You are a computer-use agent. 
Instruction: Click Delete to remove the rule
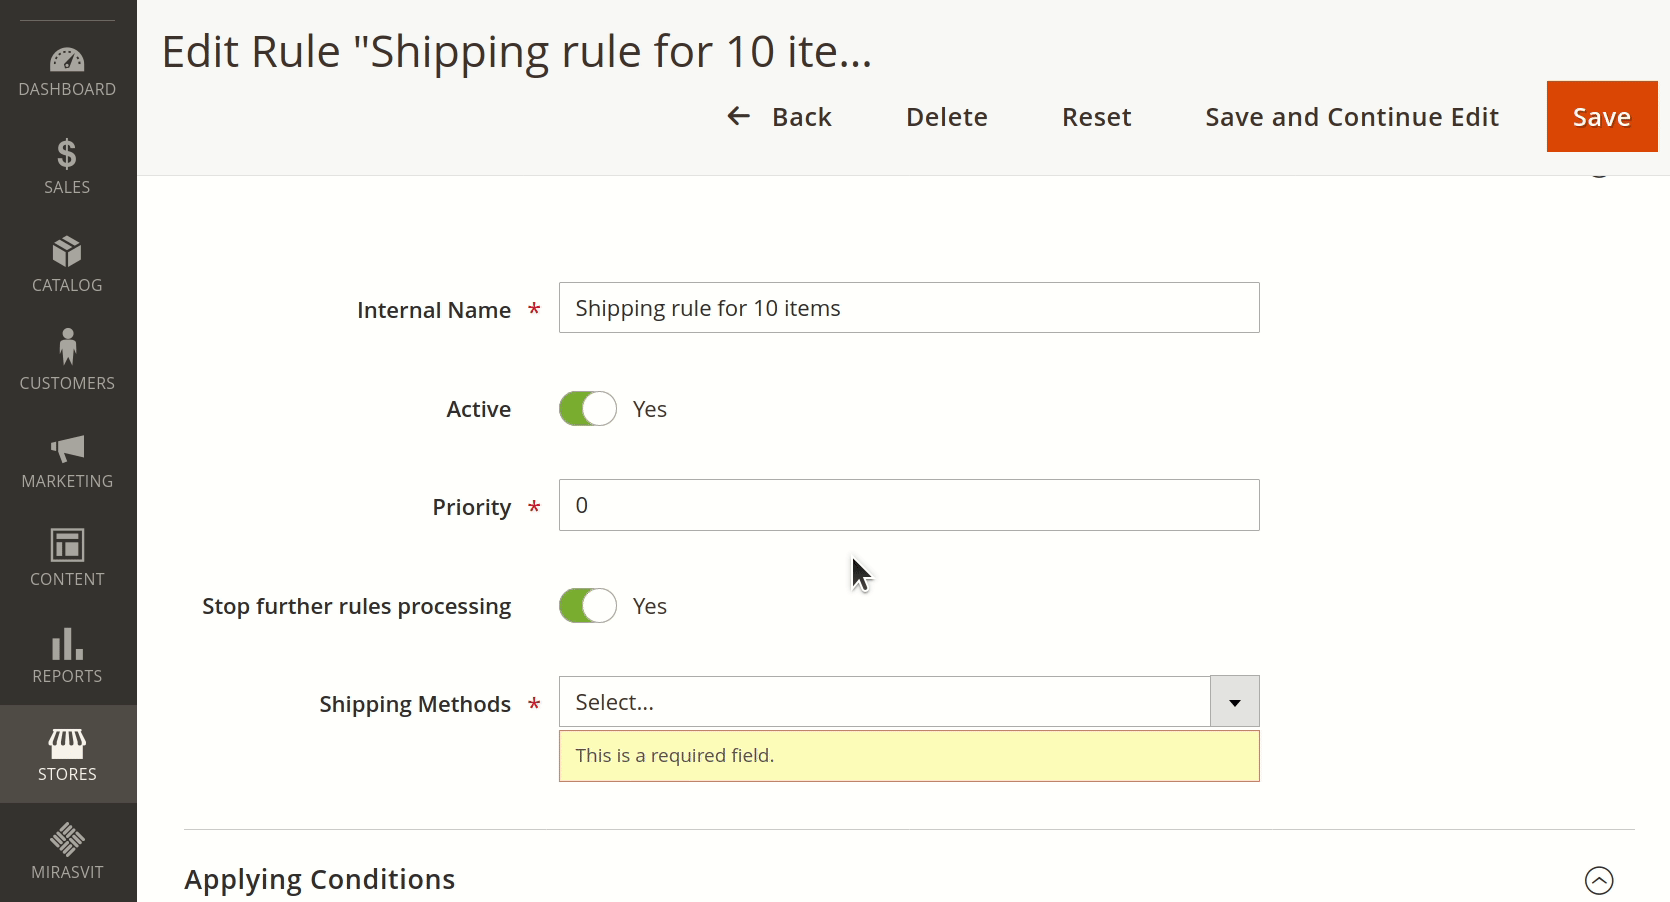(x=946, y=117)
